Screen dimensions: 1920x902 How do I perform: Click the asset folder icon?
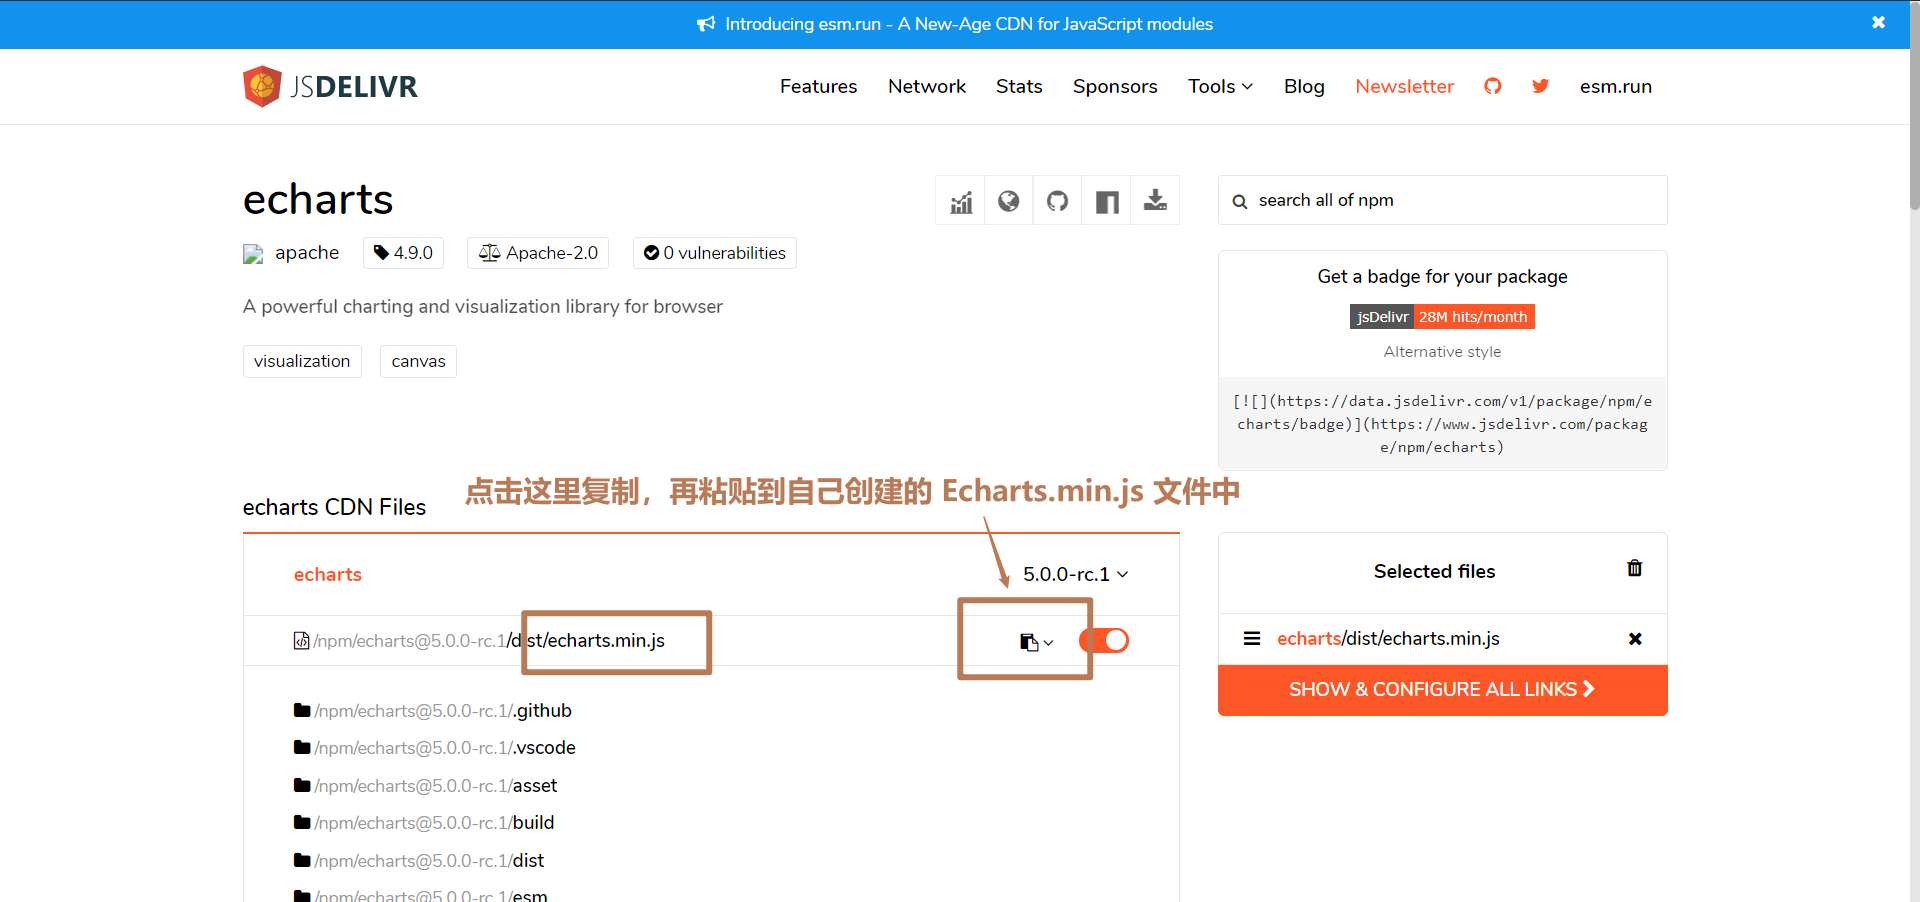(x=302, y=785)
